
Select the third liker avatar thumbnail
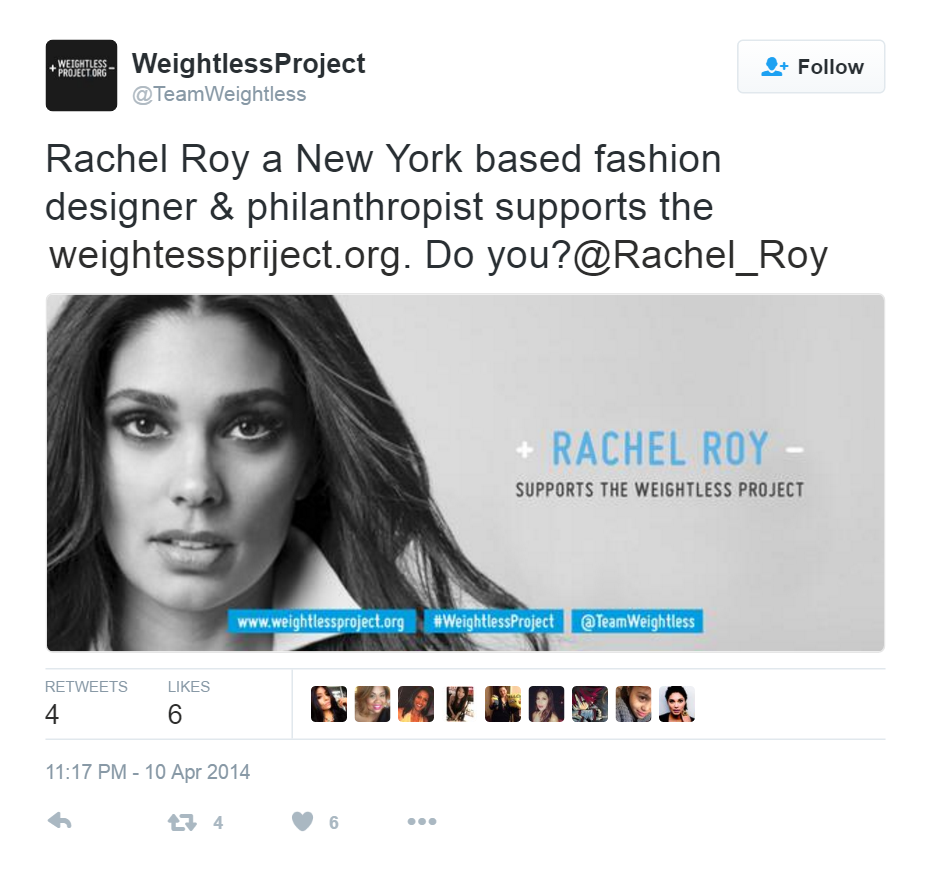(416, 704)
